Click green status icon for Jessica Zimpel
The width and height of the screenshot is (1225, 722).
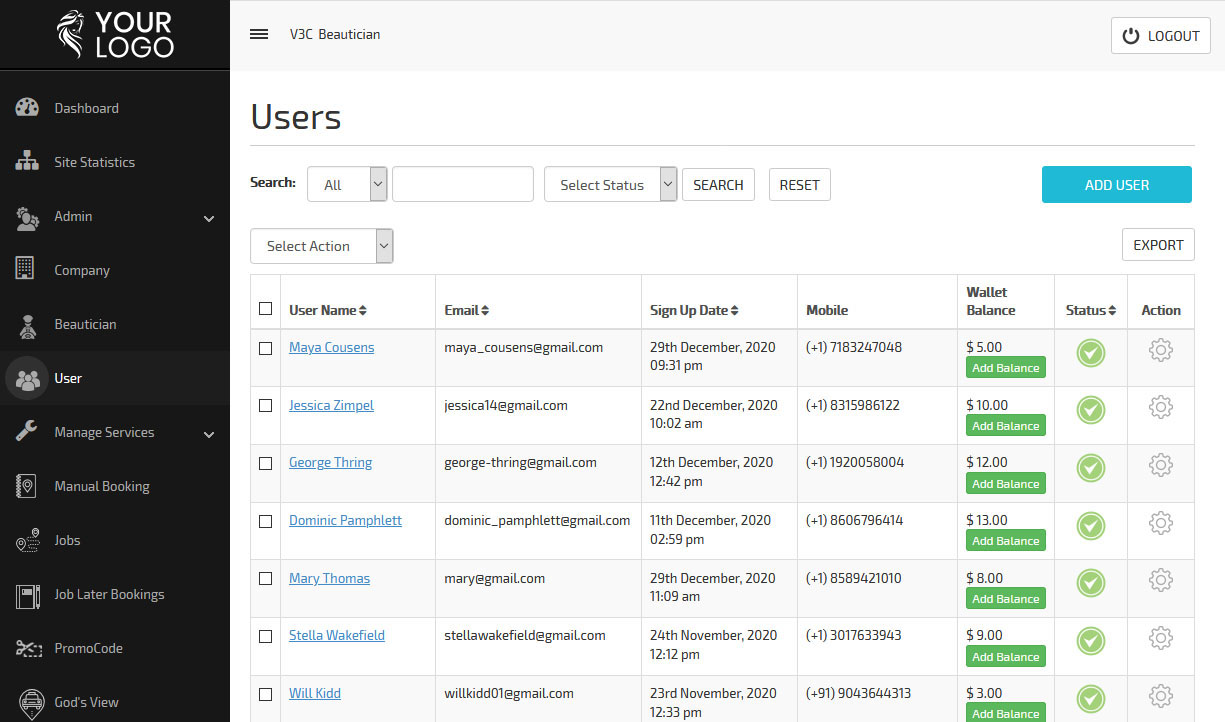point(1091,410)
